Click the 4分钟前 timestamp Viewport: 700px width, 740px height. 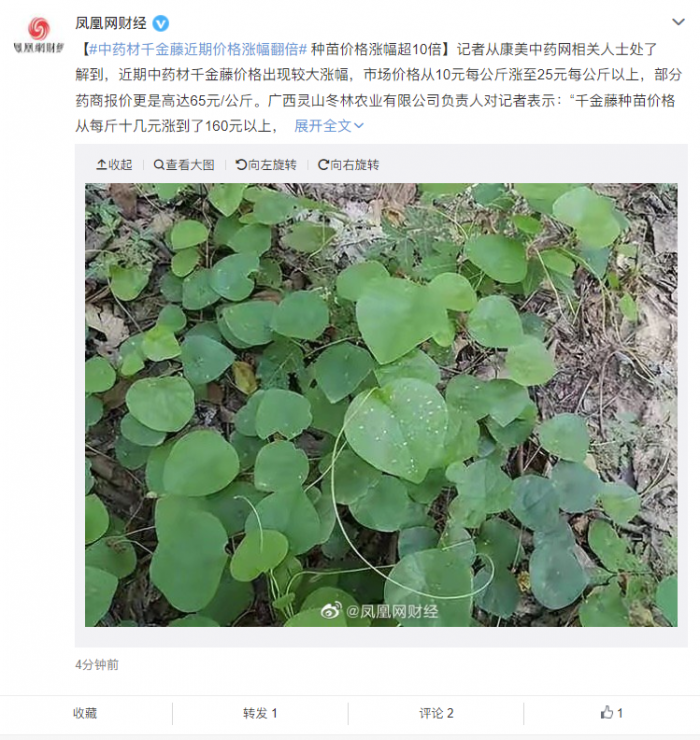pyautogui.click(x=97, y=665)
